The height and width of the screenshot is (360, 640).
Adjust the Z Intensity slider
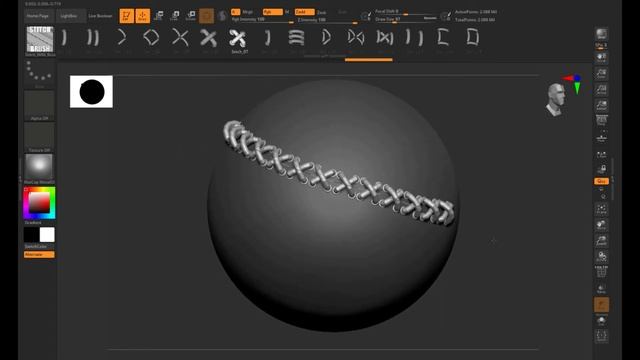point(327,20)
